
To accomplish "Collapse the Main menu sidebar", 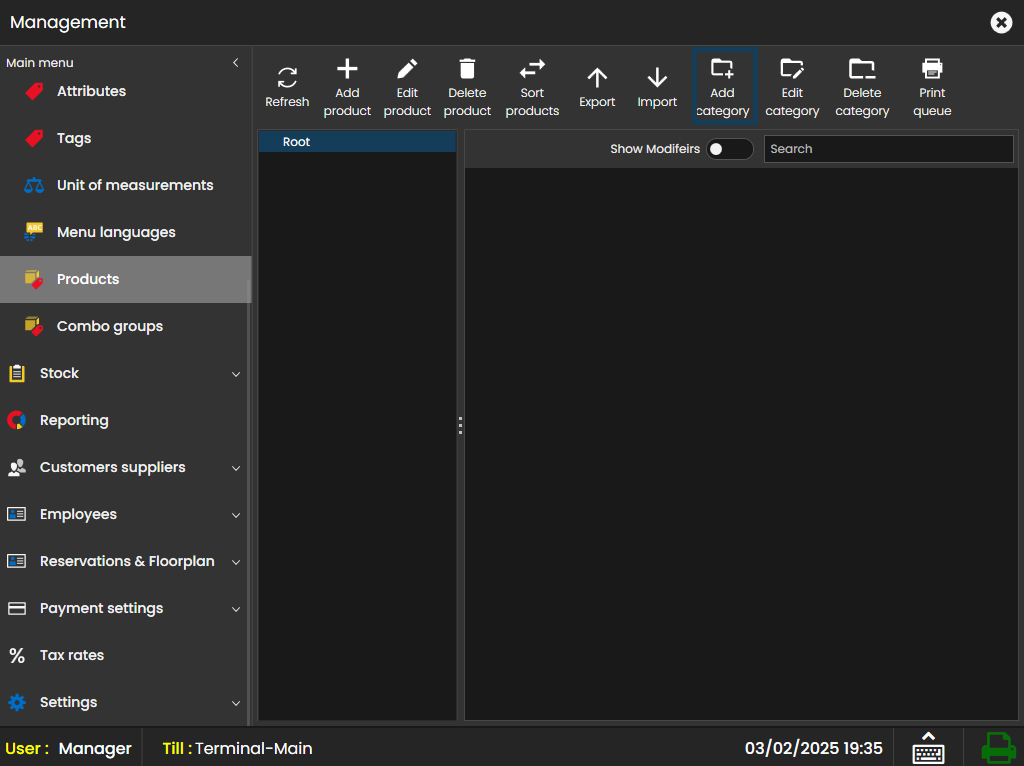I will click(x=236, y=62).
